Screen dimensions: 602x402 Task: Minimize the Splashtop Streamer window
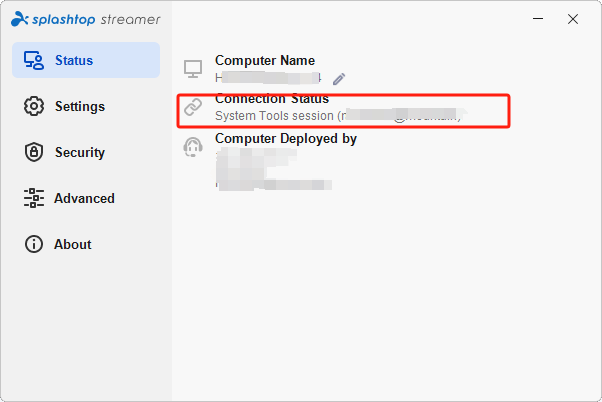538,18
